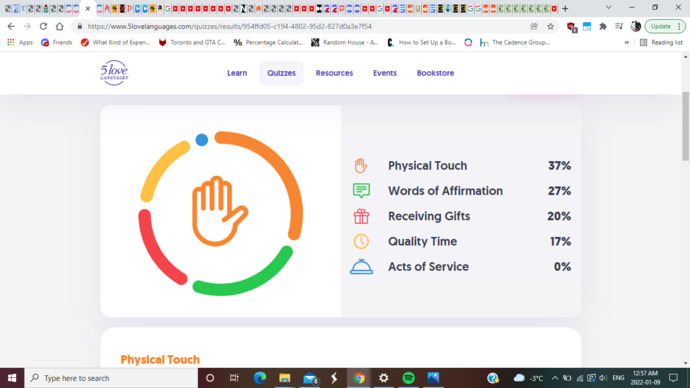
Task: Click the Chrome Update button
Action: click(665, 26)
